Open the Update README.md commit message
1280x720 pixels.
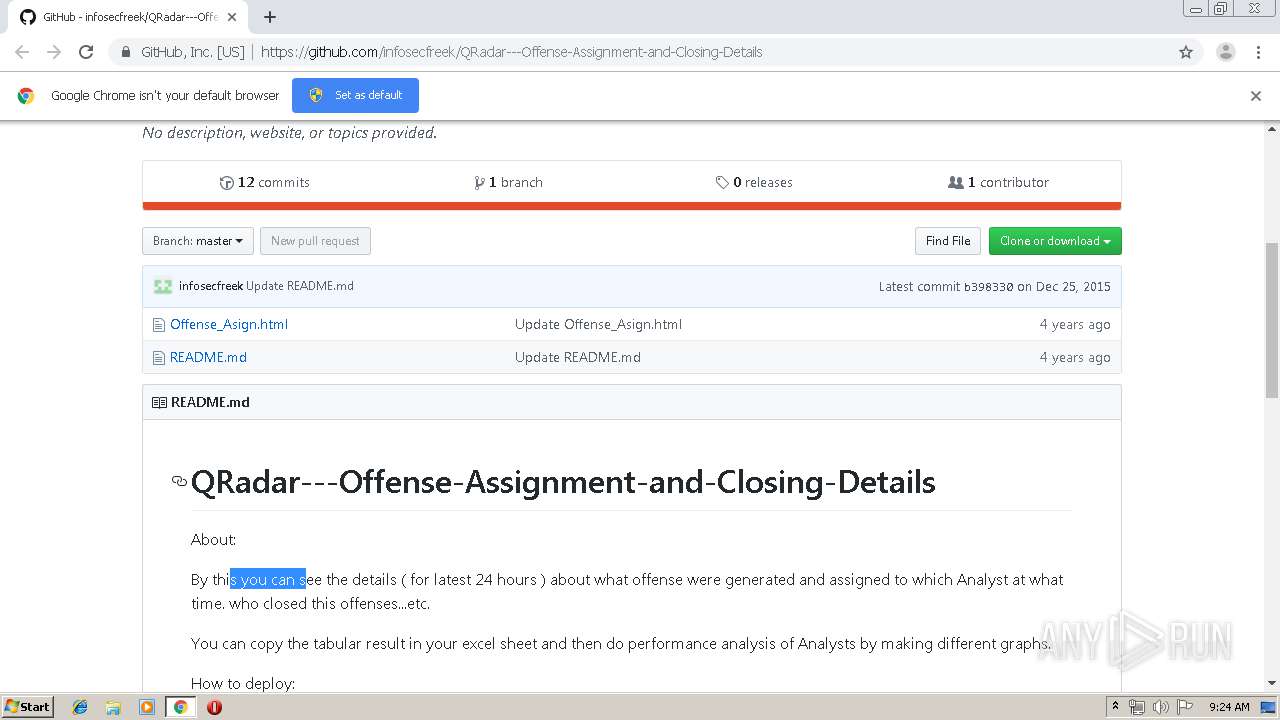click(300, 286)
